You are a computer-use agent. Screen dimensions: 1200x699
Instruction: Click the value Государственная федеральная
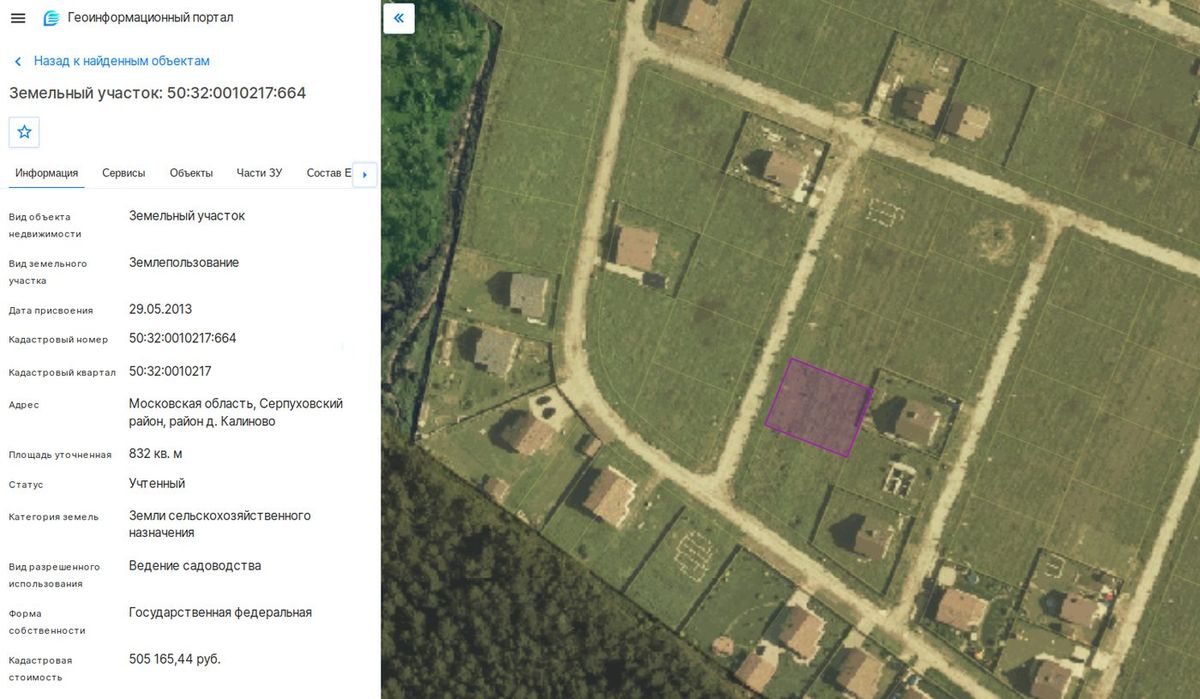click(220, 612)
